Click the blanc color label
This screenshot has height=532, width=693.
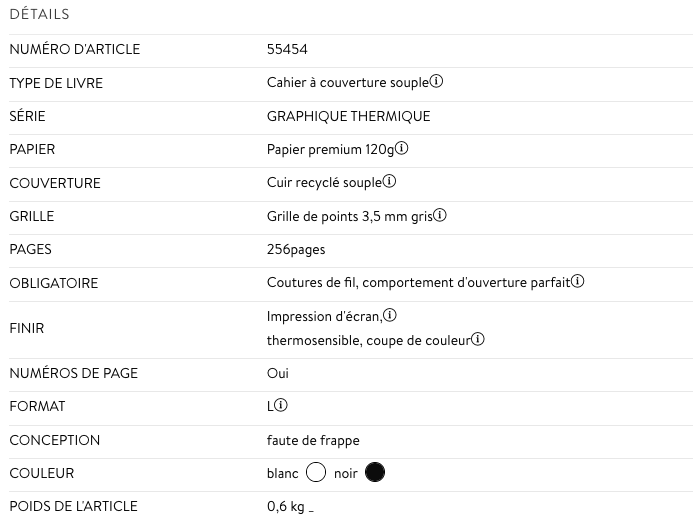283,473
